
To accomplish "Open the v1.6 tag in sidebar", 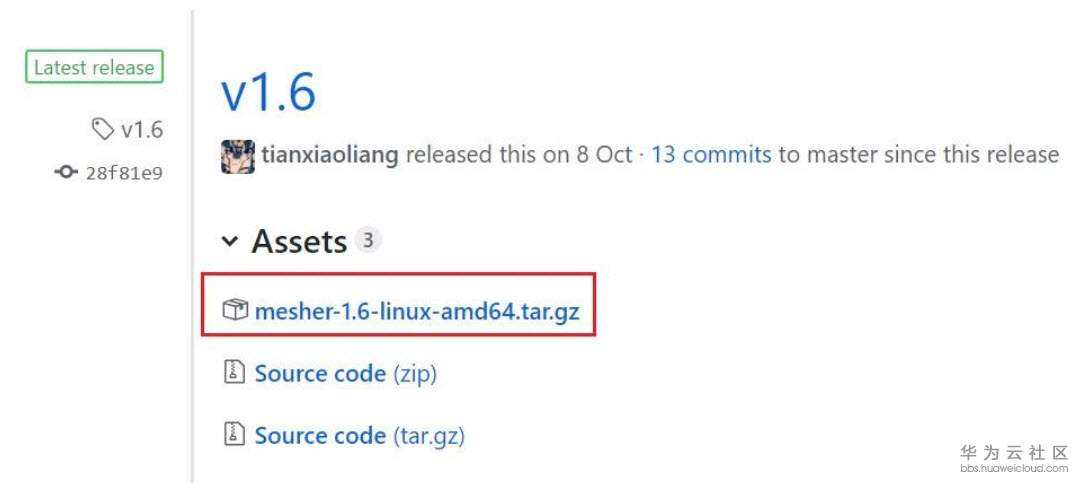I will coord(141,129).
